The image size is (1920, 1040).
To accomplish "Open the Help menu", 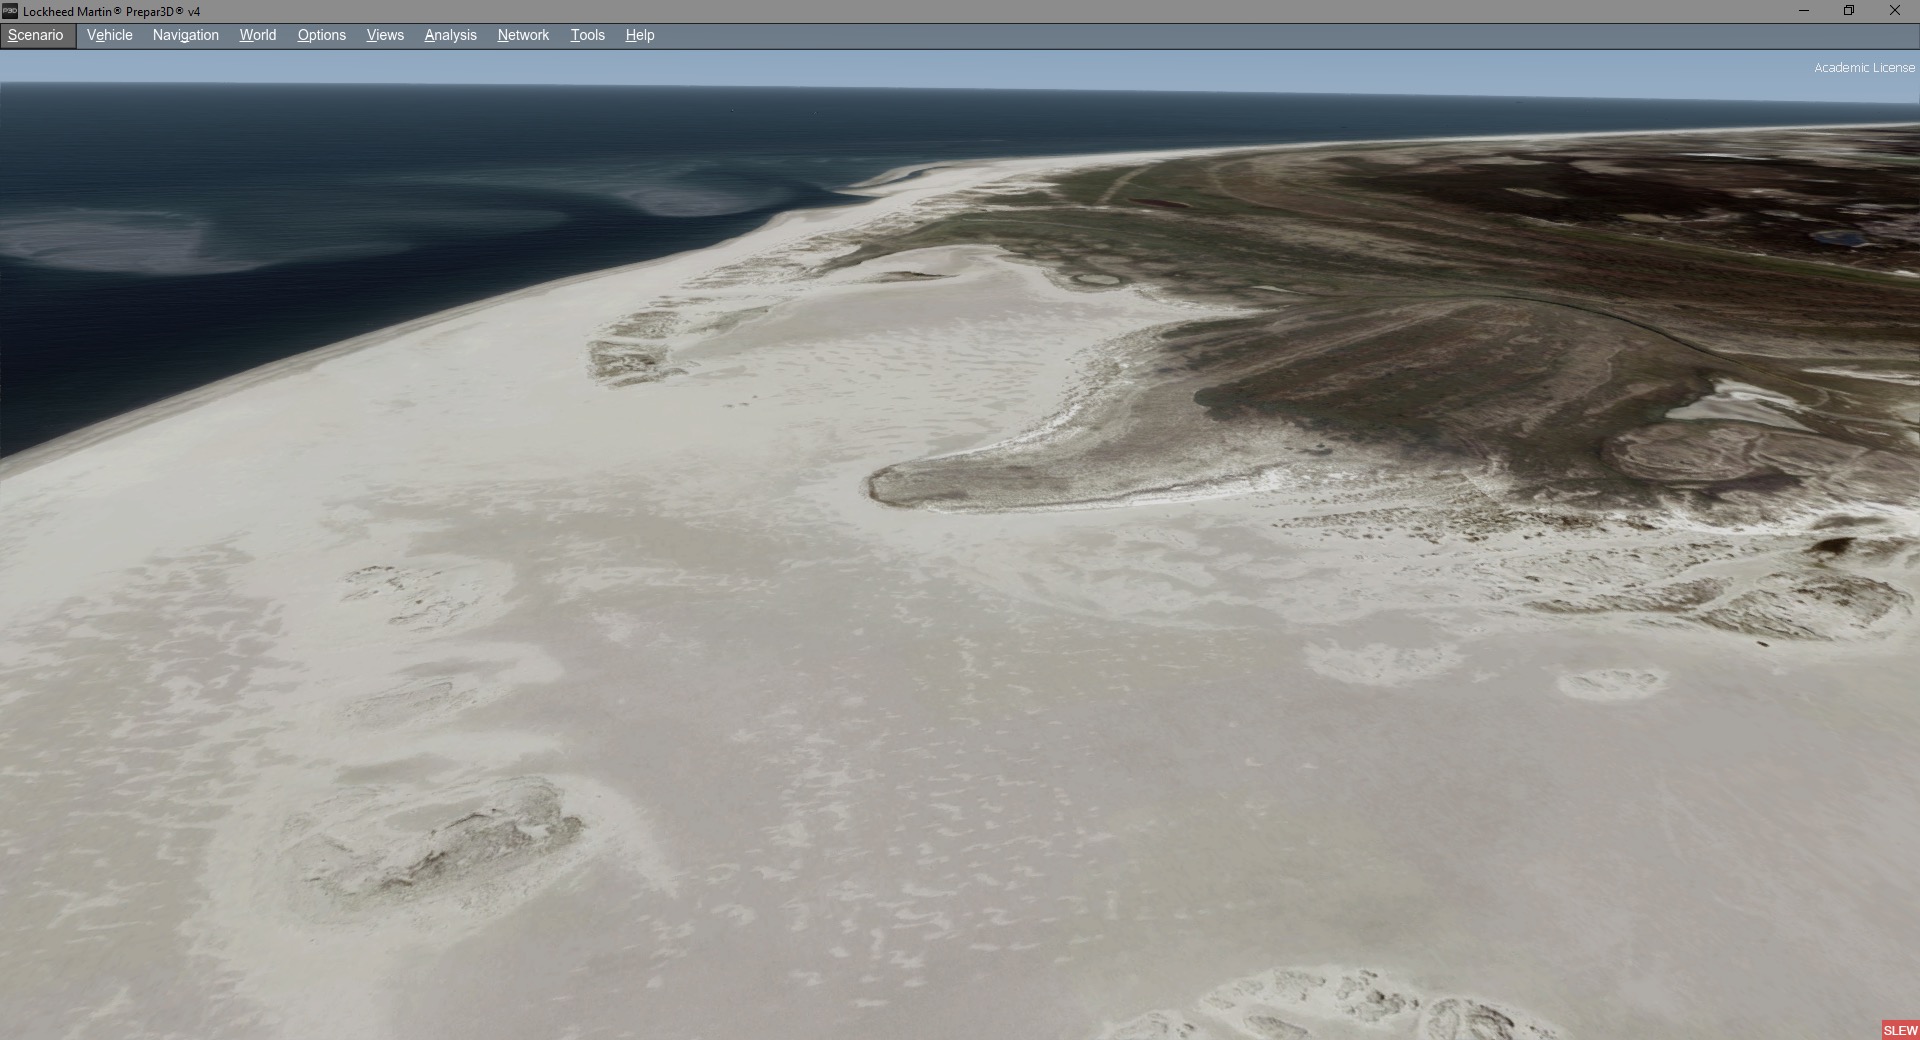I will coord(640,35).
